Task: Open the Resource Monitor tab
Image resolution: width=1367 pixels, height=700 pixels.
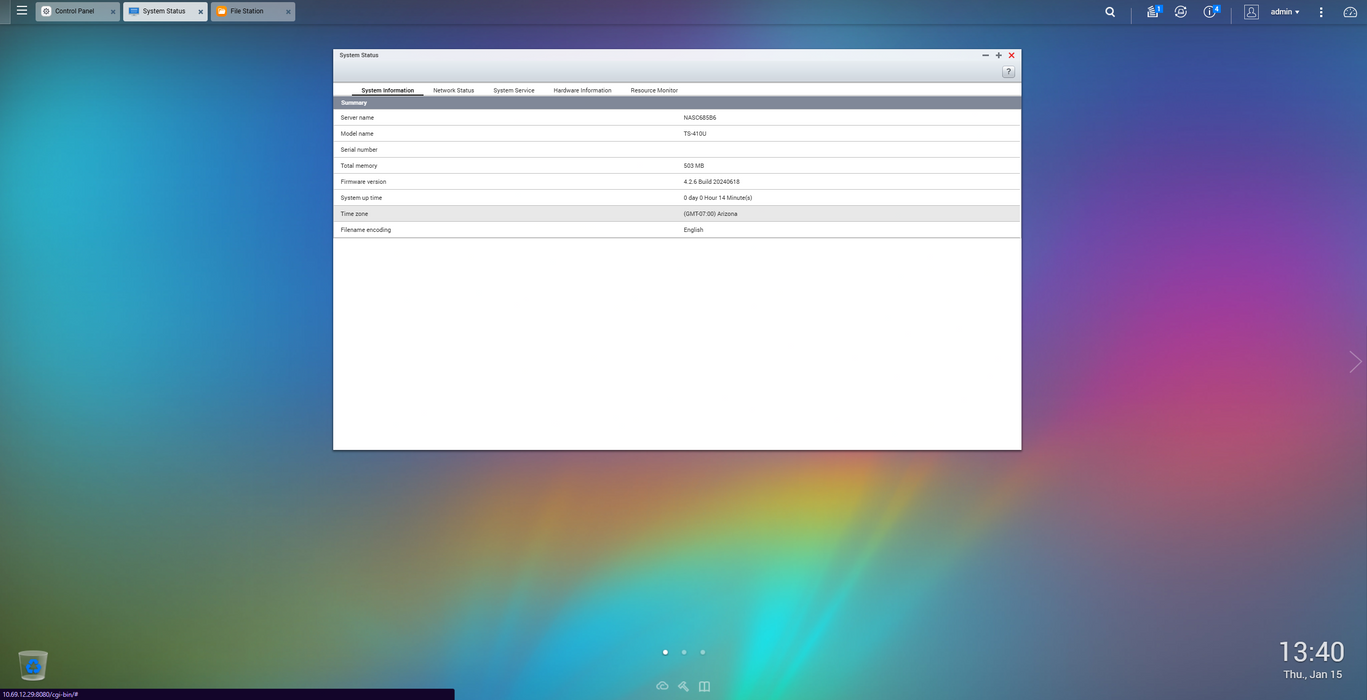Action: click(x=654, y=90)
